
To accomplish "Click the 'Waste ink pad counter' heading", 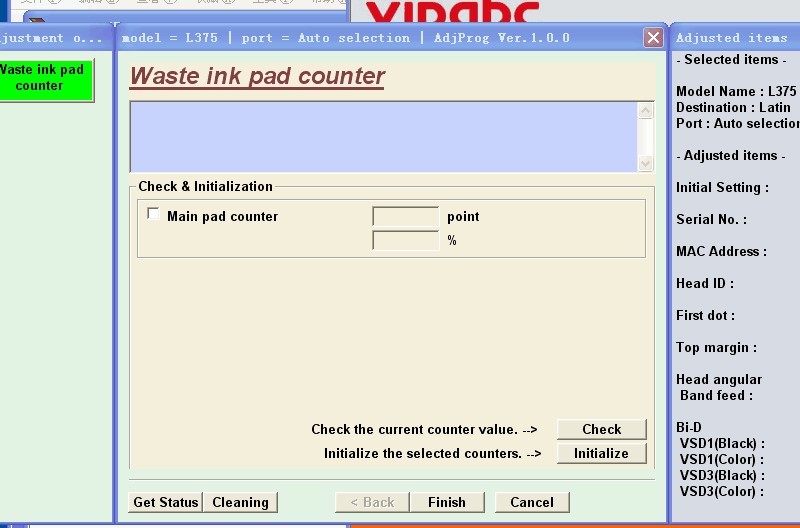I will point(257,77).
